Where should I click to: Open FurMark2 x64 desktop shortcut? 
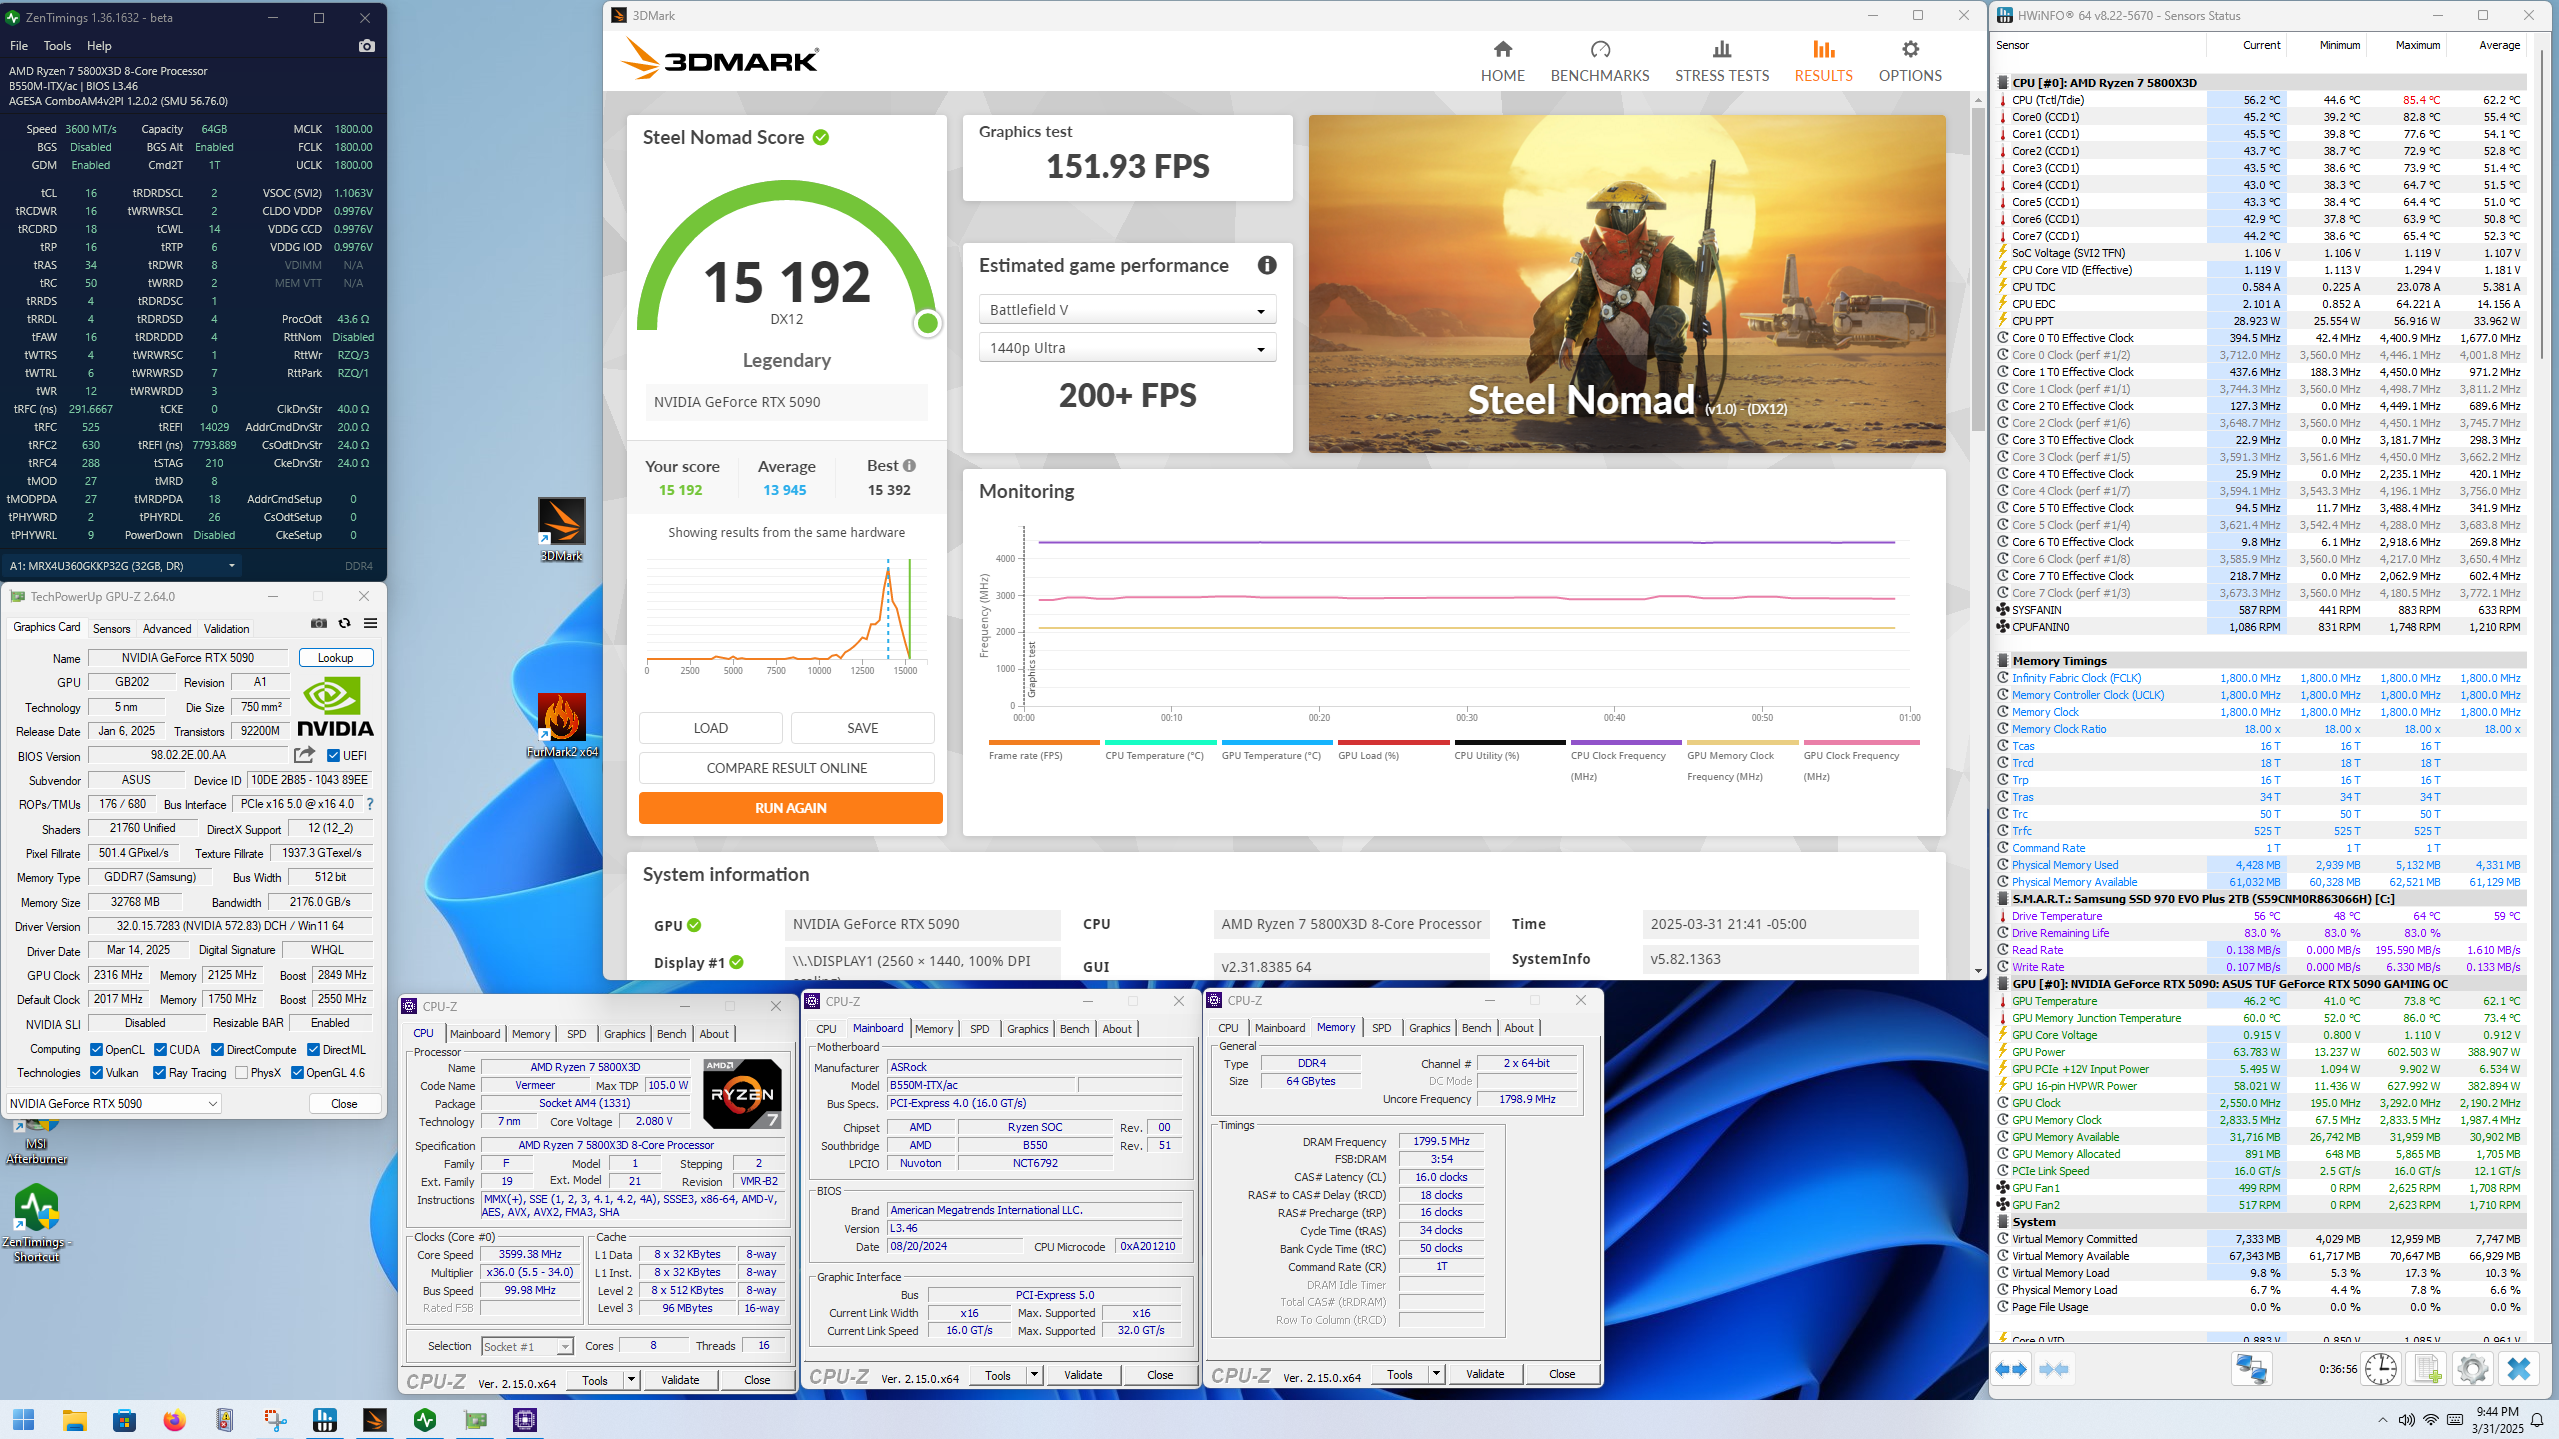point(561,726)
